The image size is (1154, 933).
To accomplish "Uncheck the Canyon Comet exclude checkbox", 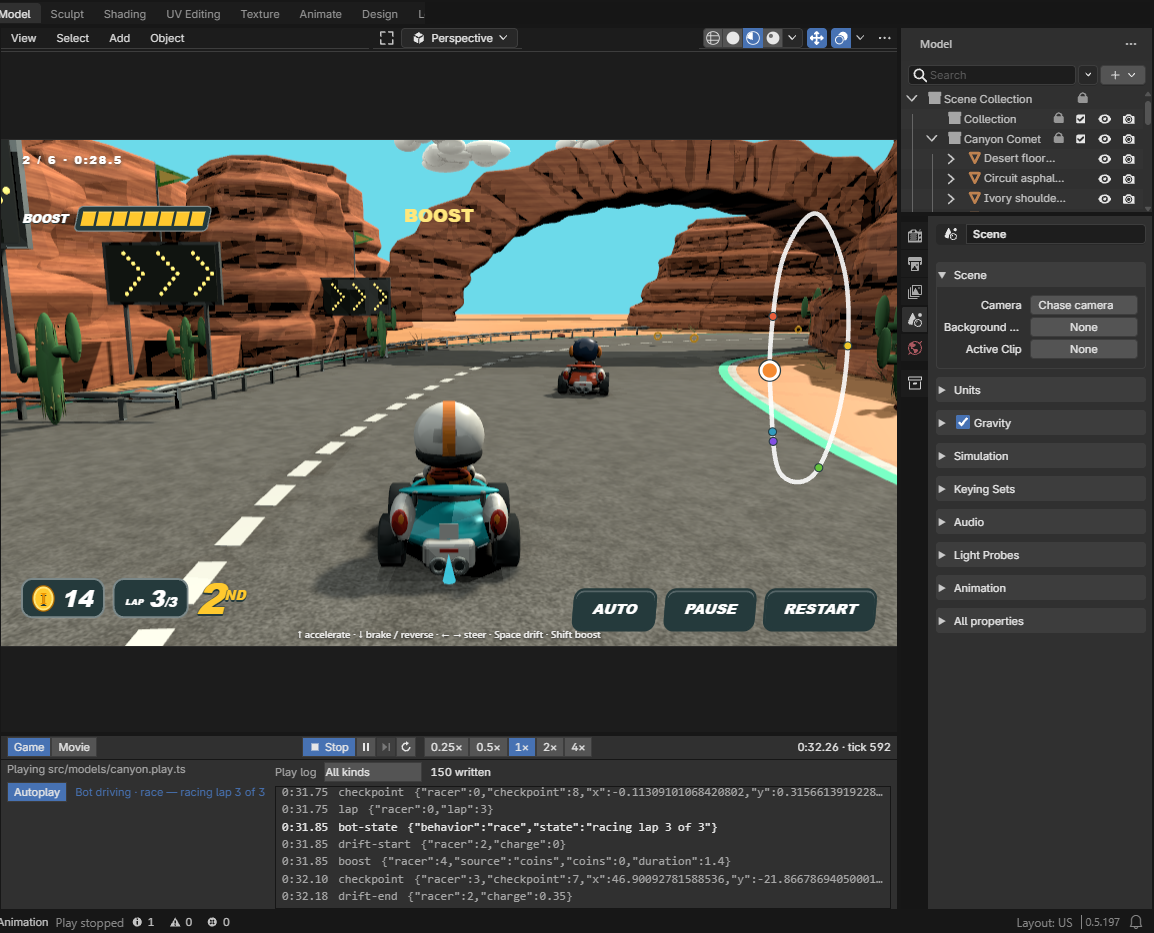I will point(1080,138).
